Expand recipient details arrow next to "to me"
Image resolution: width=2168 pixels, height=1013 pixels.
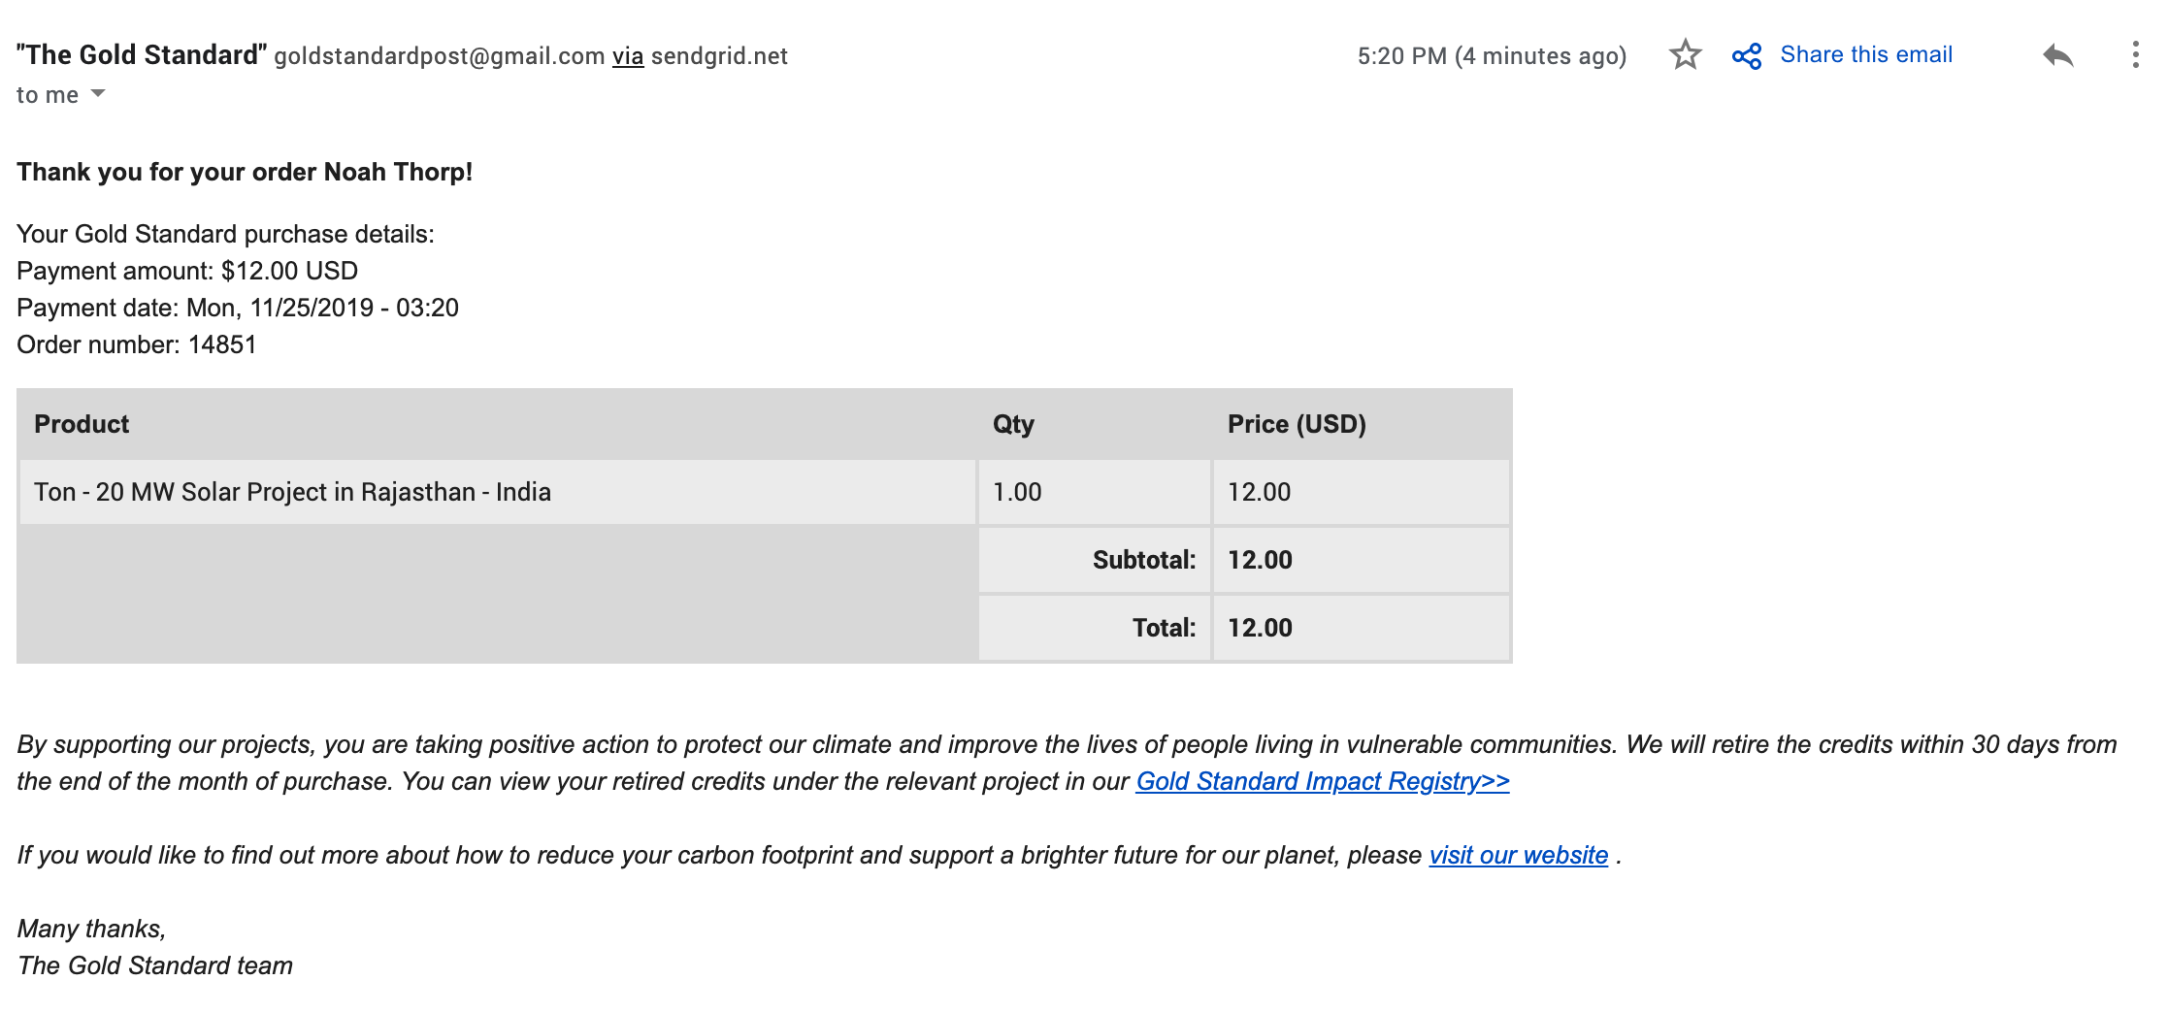[98, 94]
